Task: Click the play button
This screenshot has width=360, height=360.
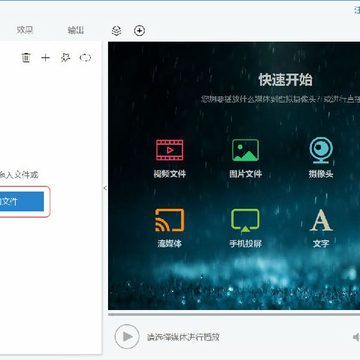Action: (127, 336)
